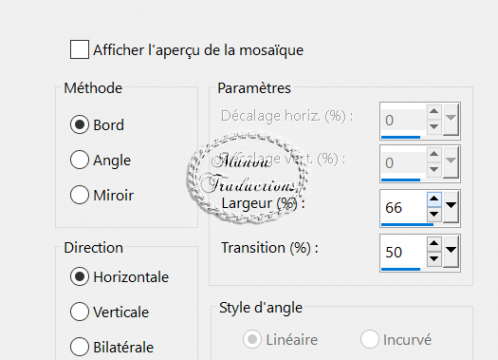Image resolution: width=498 pixels, height=360 pixels.
Task: Select the Linéaire angle style
Action: tap(281, 340)
